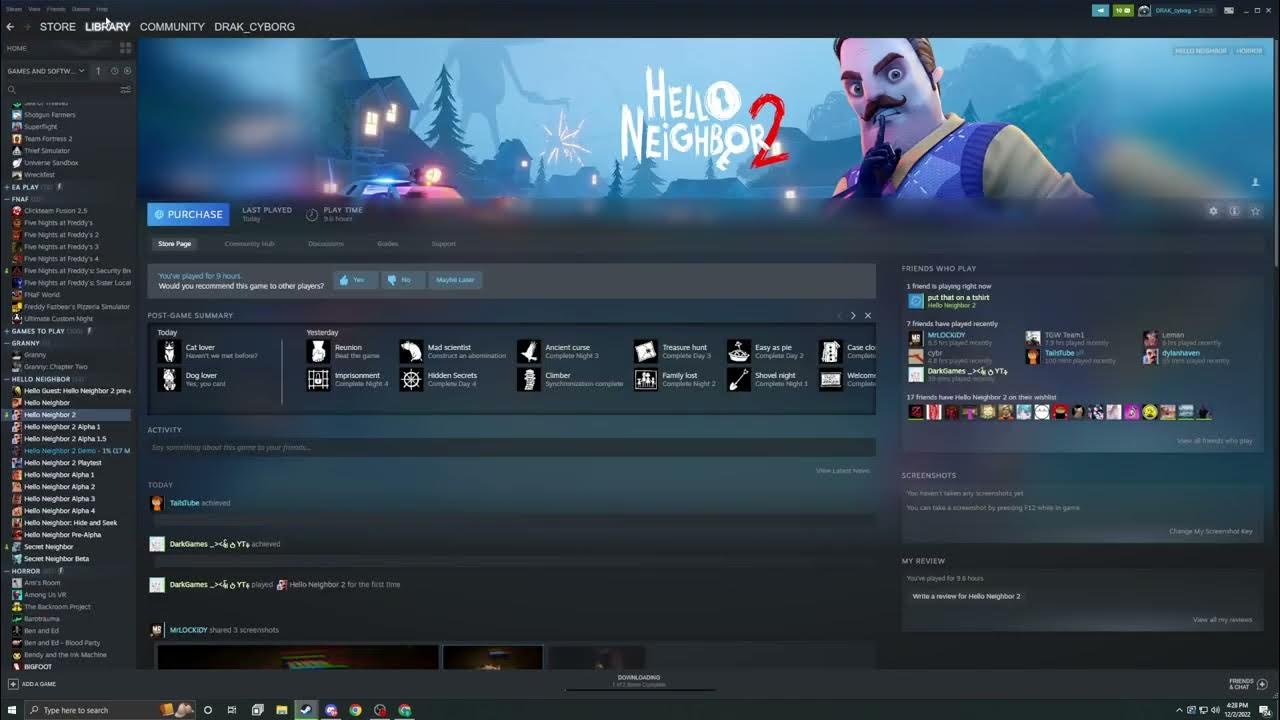This screenshot has height=720, width=1280.
Task: Open recent activity clock filter in sidebar
Action: pyautogui.click(x=114, y=71)
